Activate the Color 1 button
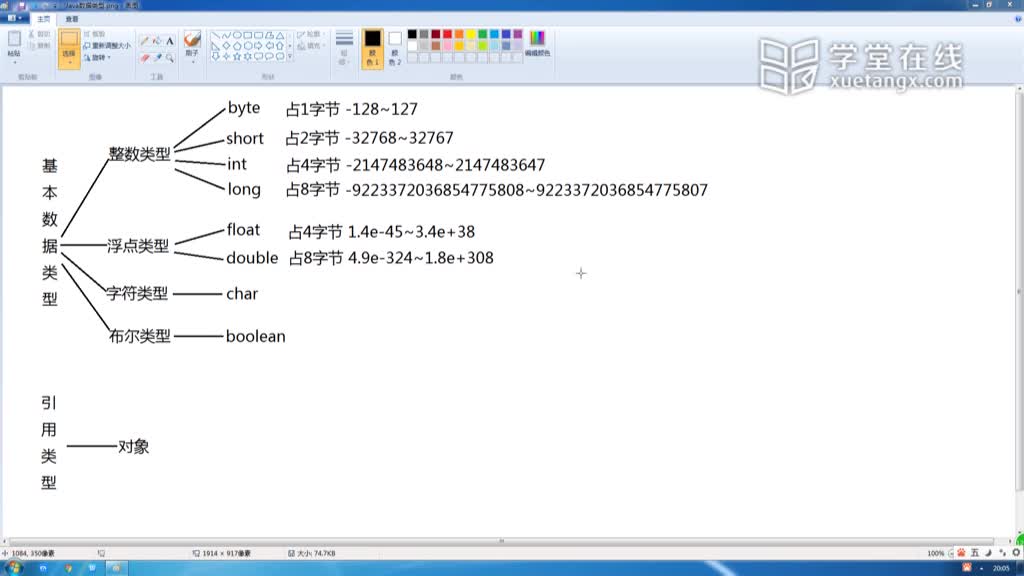 (x=372, y=48)
